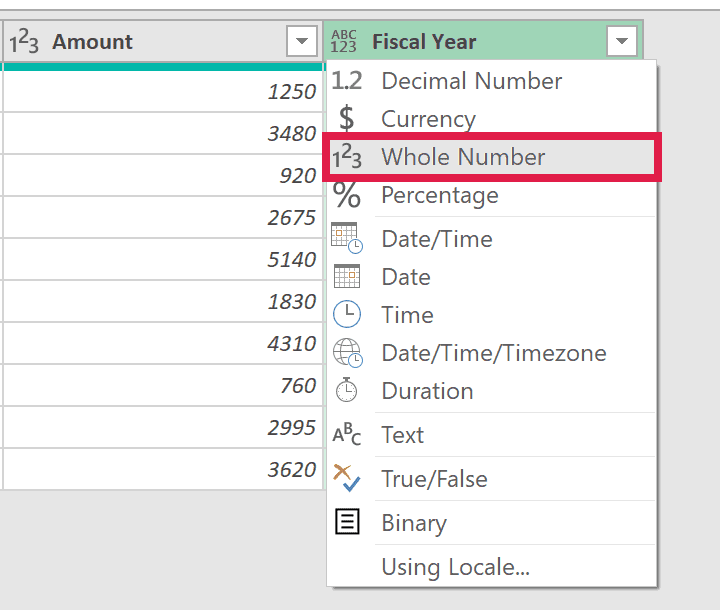Choose Currency data type

click(x=491, y=119)
